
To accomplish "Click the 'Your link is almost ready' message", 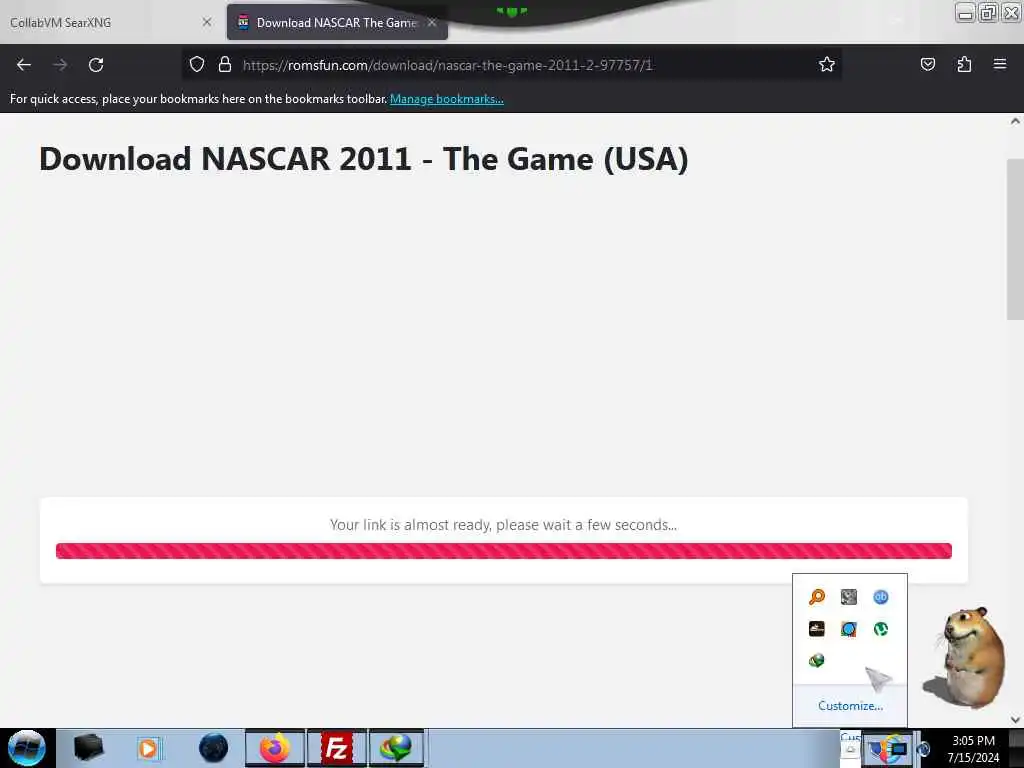I will pyautogui.click(x=504, y=525).
